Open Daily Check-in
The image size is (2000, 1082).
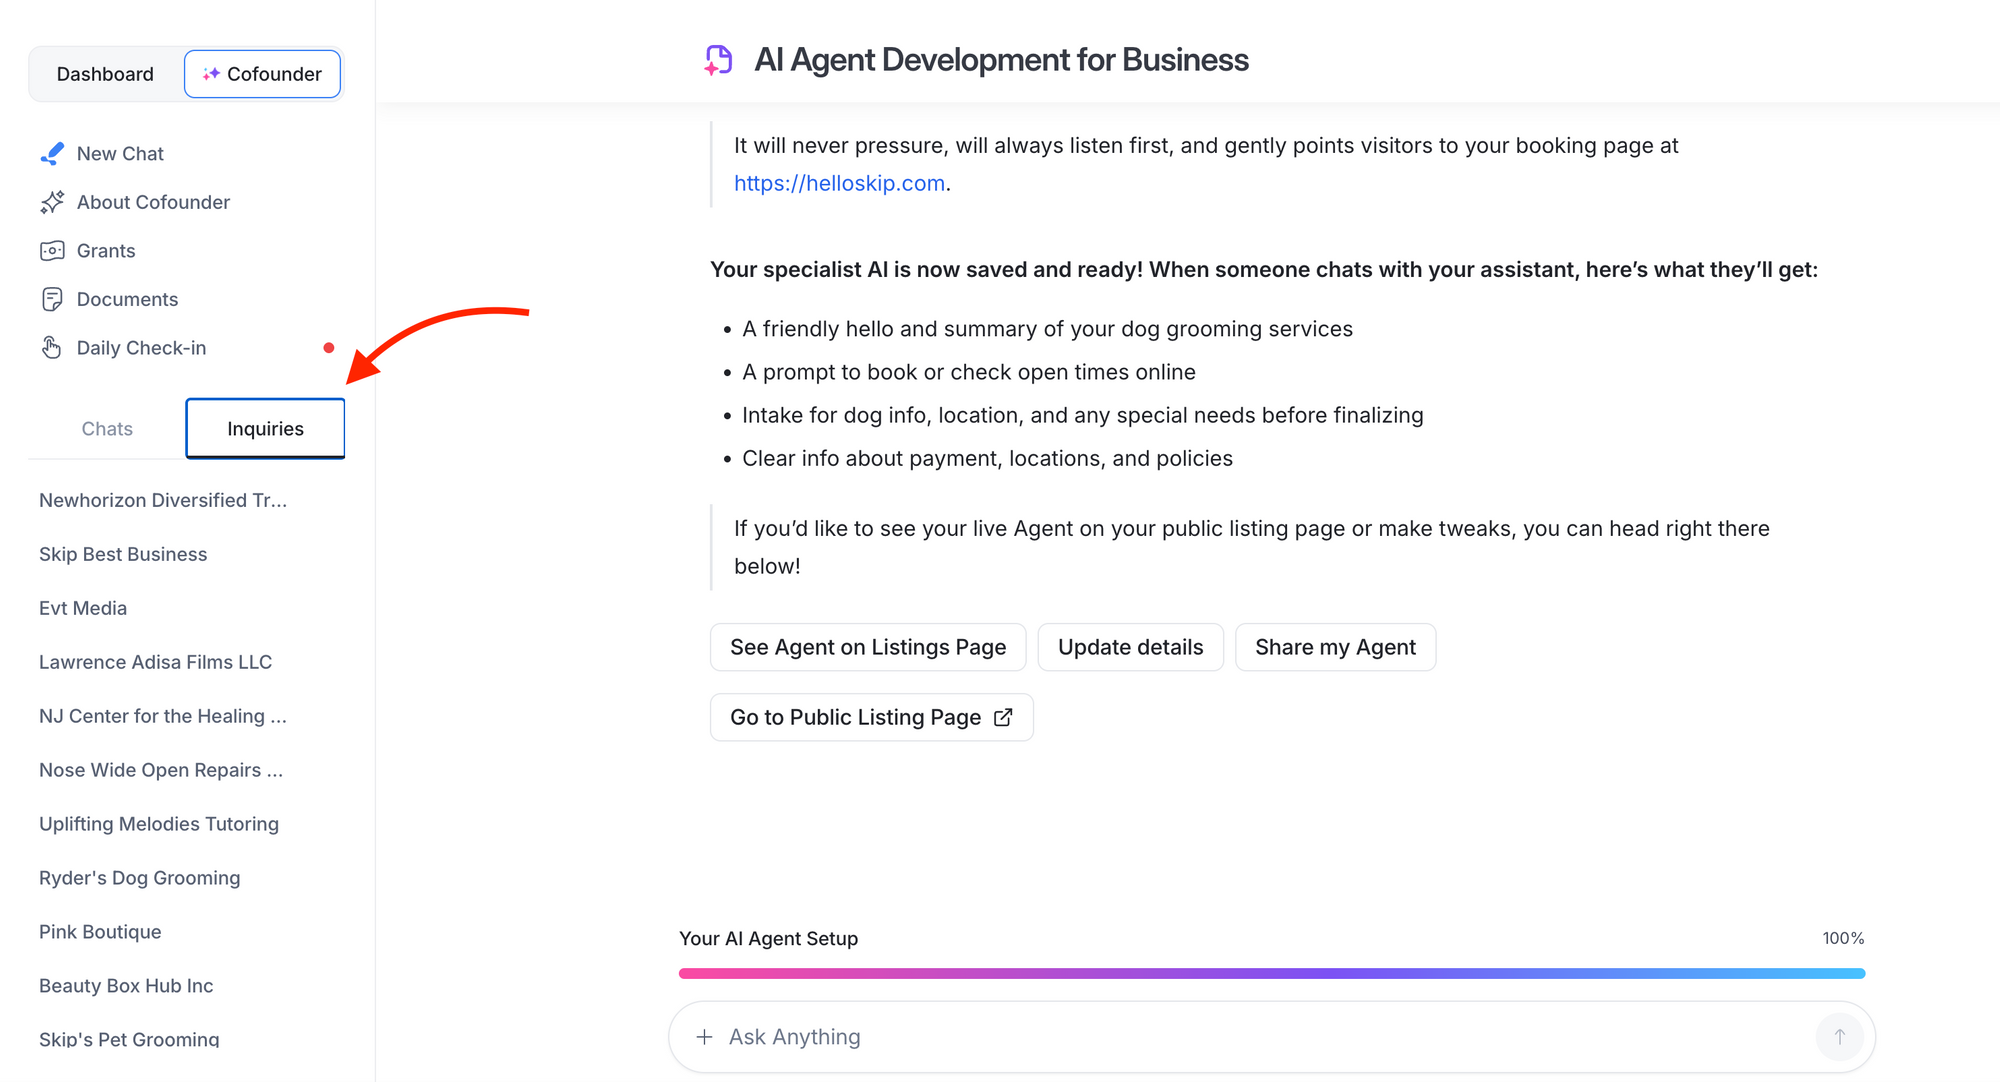click(141, 348)
